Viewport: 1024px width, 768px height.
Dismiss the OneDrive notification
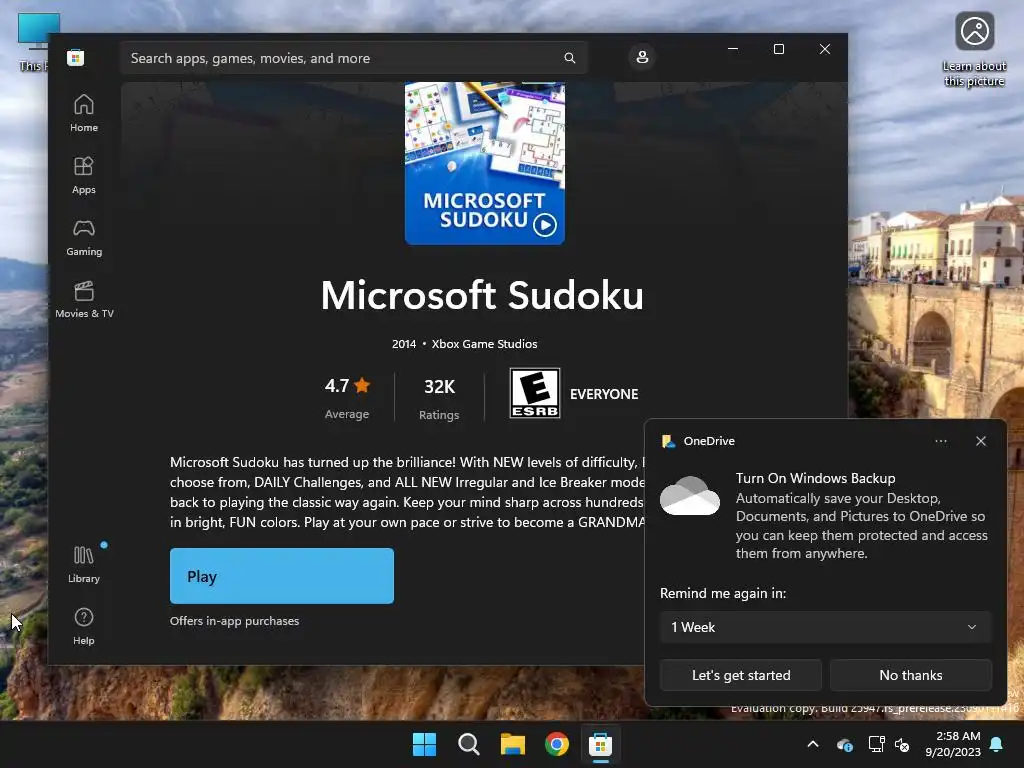pyautogui.click(x=981, y=441)
